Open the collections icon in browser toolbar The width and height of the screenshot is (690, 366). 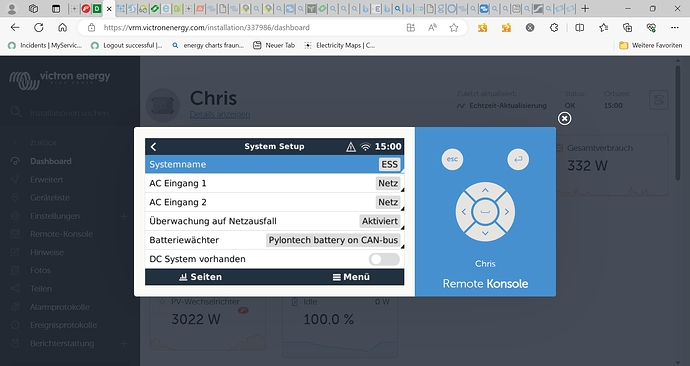627,28
